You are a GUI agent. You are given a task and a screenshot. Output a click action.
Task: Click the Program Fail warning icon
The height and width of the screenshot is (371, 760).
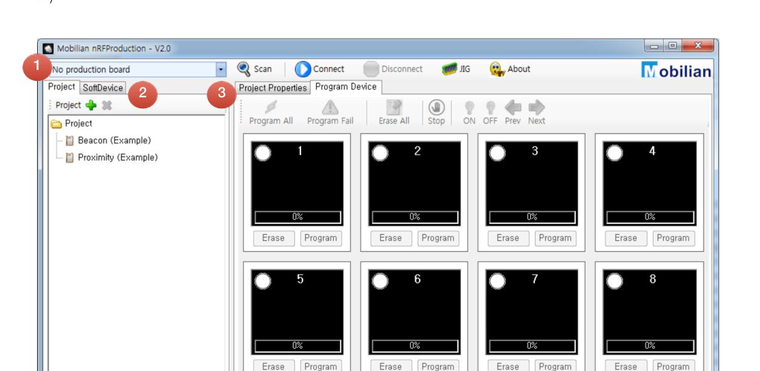coord(330,107)
